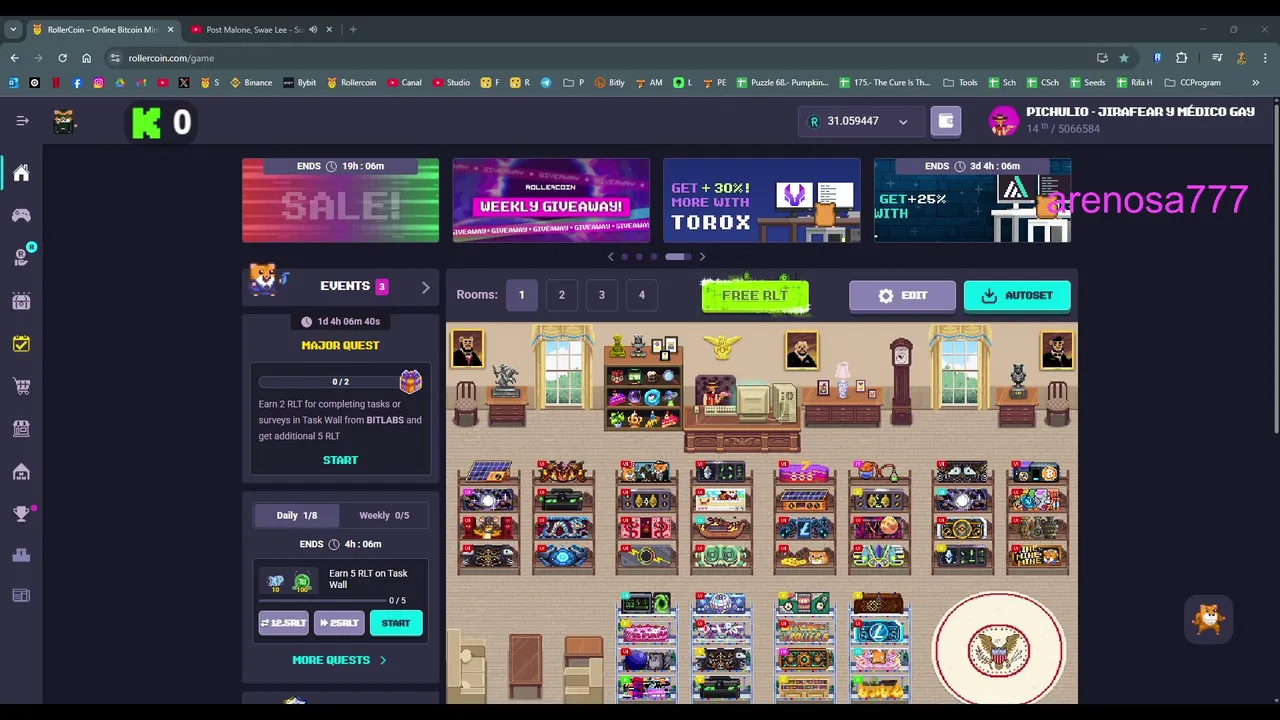Viewport: 1280px width, 720px height.
Task: Open the yellow checklist tasks icon in sidebar
Action: tap(21, 343)
